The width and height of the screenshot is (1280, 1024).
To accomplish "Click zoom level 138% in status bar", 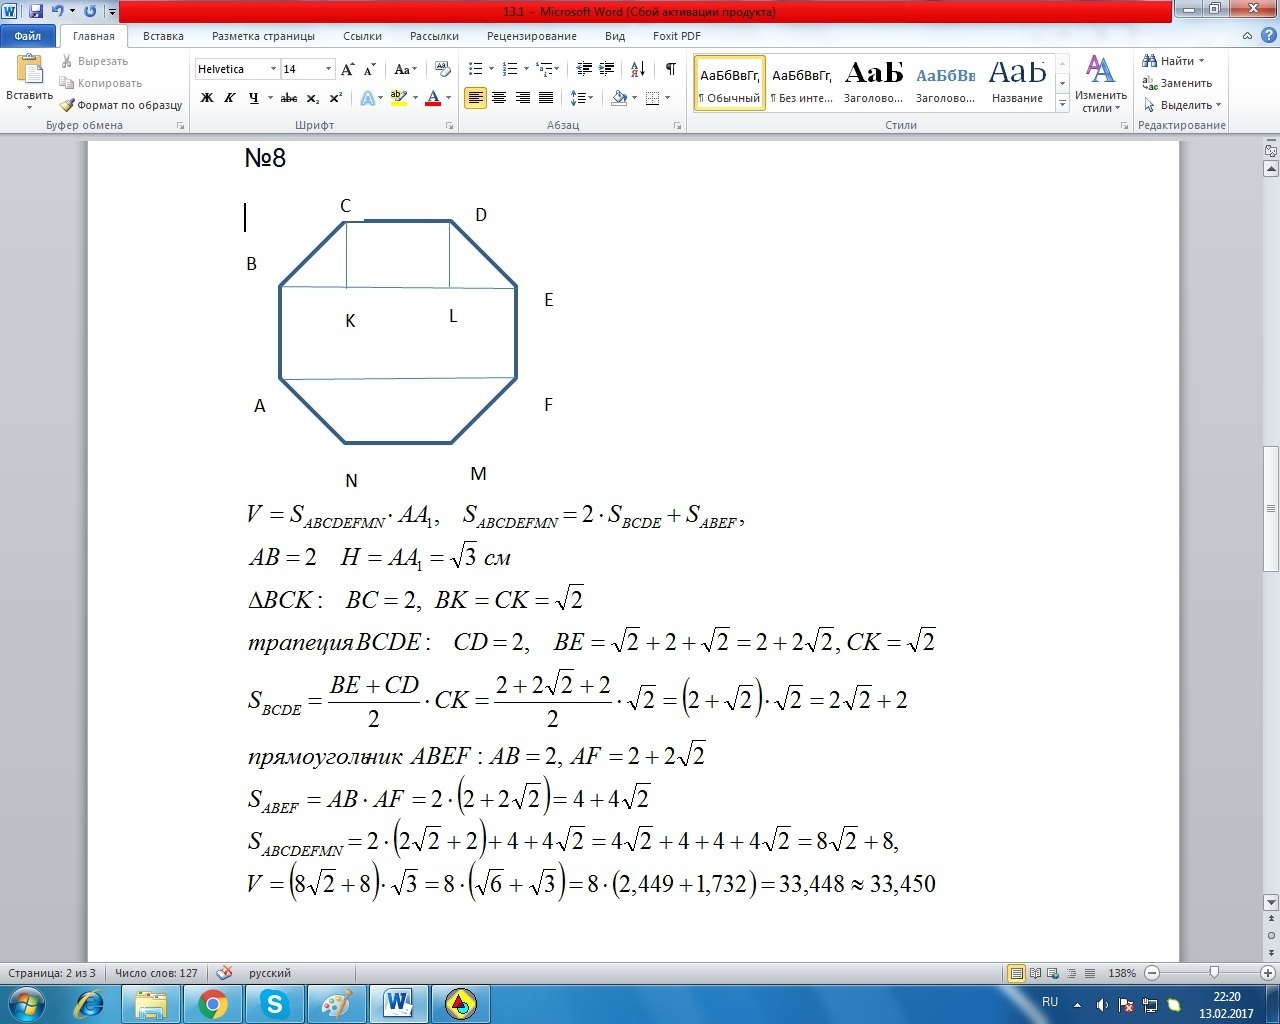I will (x=1122, y=973).
